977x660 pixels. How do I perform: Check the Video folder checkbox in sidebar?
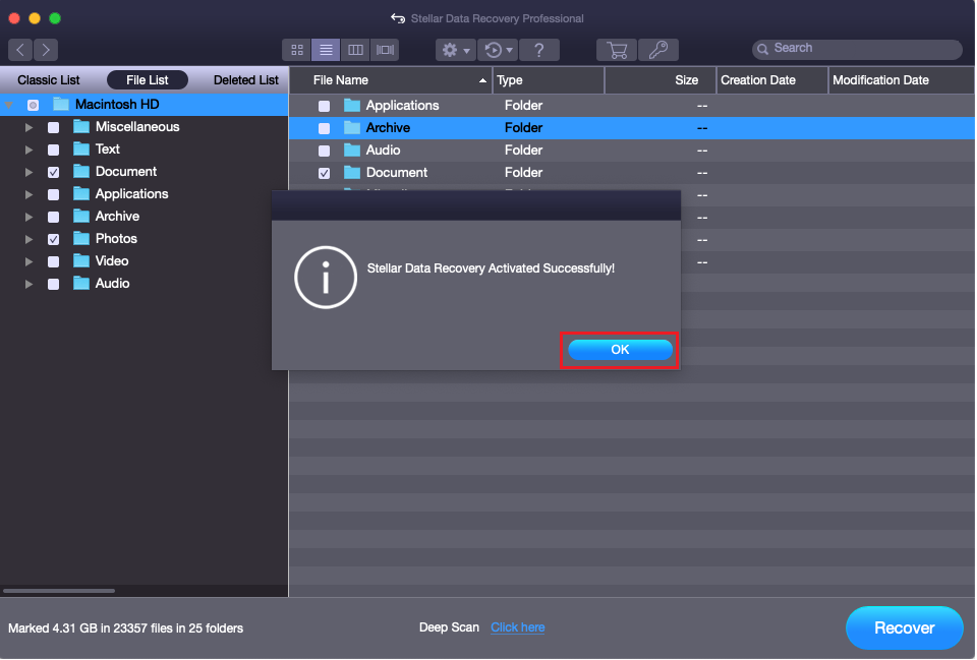(x=54, y=262)
